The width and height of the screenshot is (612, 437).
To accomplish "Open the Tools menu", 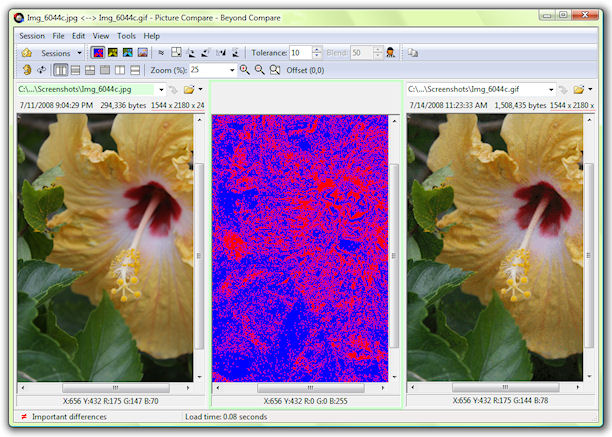I will click(x=126, y=36).
